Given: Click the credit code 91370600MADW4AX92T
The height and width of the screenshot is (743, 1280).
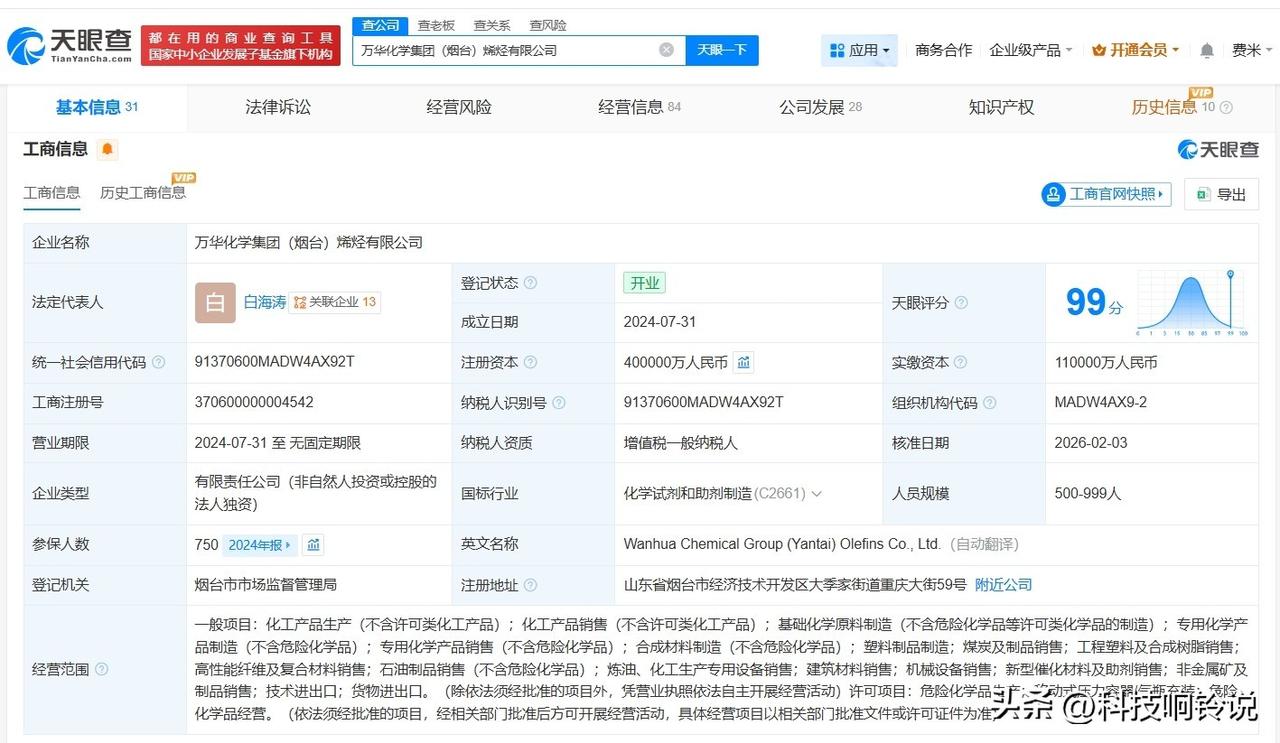Looking at the screenshot, I should pyautogui.click(x=275, y=362).
